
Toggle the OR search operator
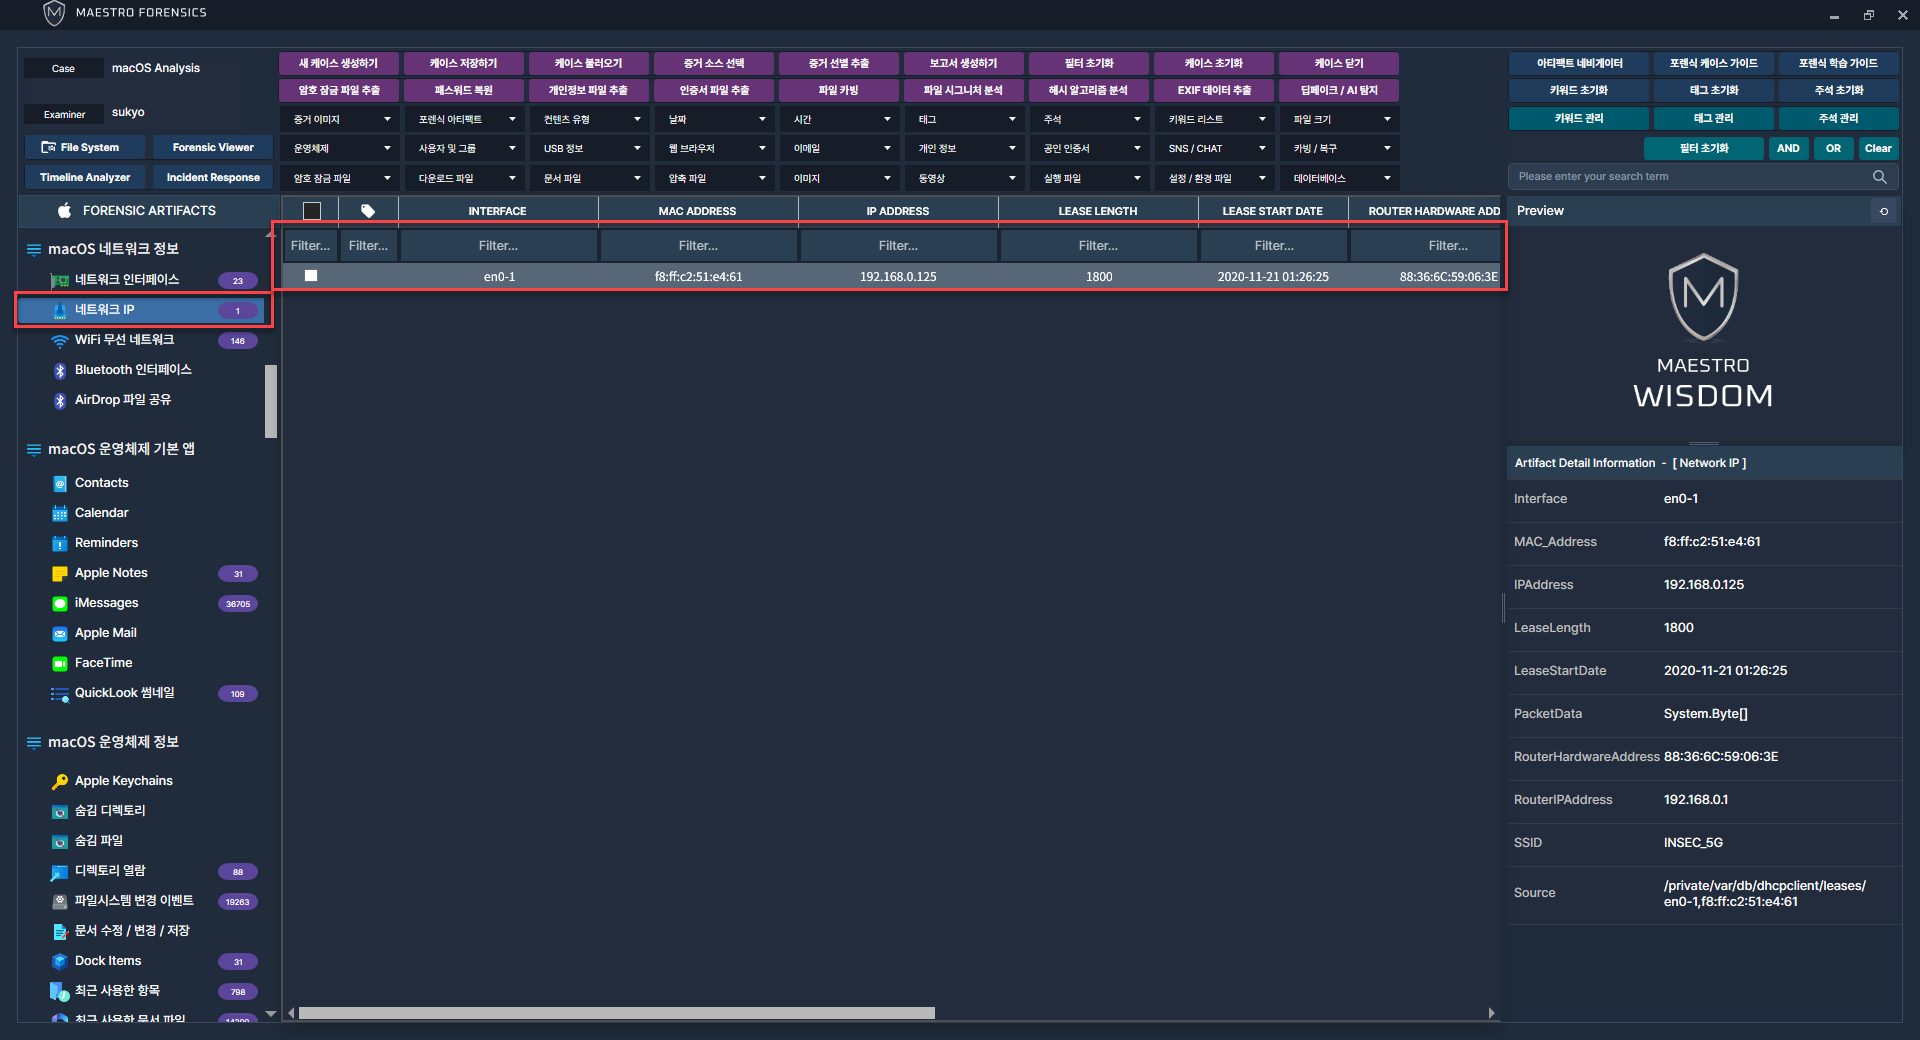click(x=1833, y=148)
